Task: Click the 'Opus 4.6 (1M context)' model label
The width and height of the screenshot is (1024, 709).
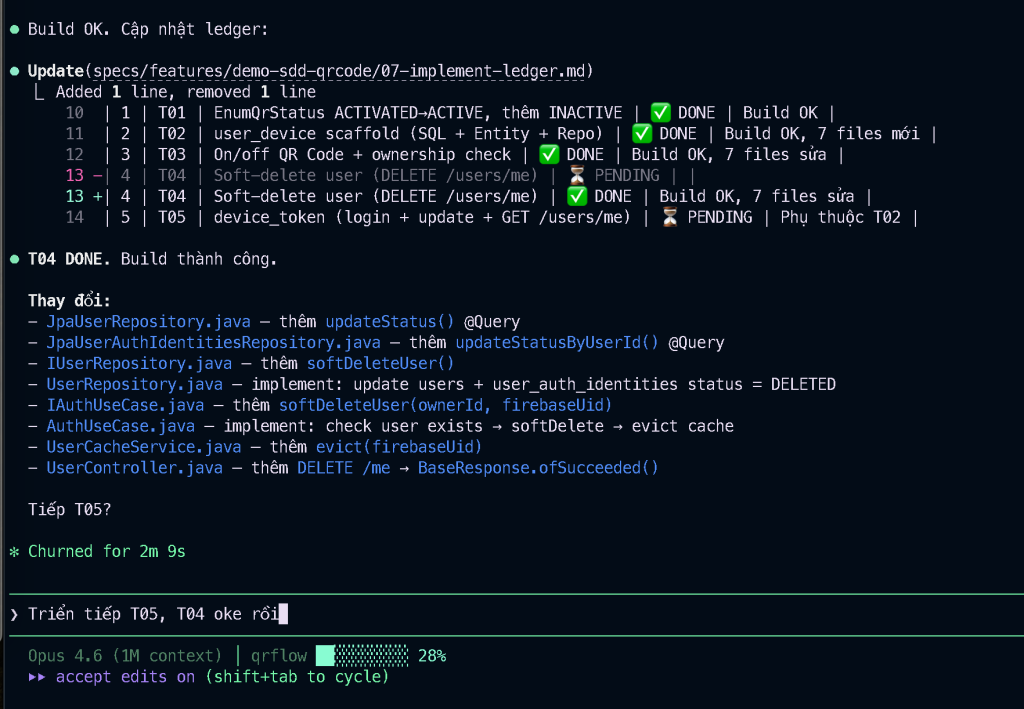Action: coord(125,656)
